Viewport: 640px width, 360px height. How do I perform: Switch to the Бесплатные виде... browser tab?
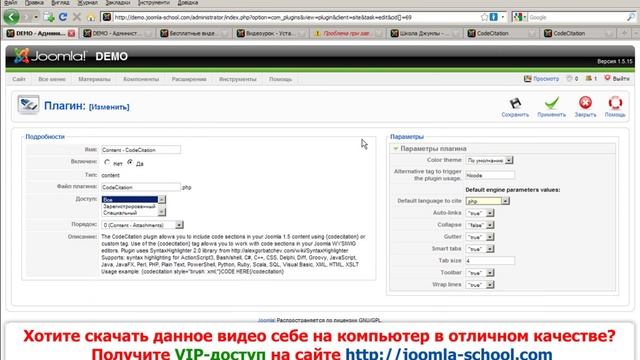click(194, 33)
